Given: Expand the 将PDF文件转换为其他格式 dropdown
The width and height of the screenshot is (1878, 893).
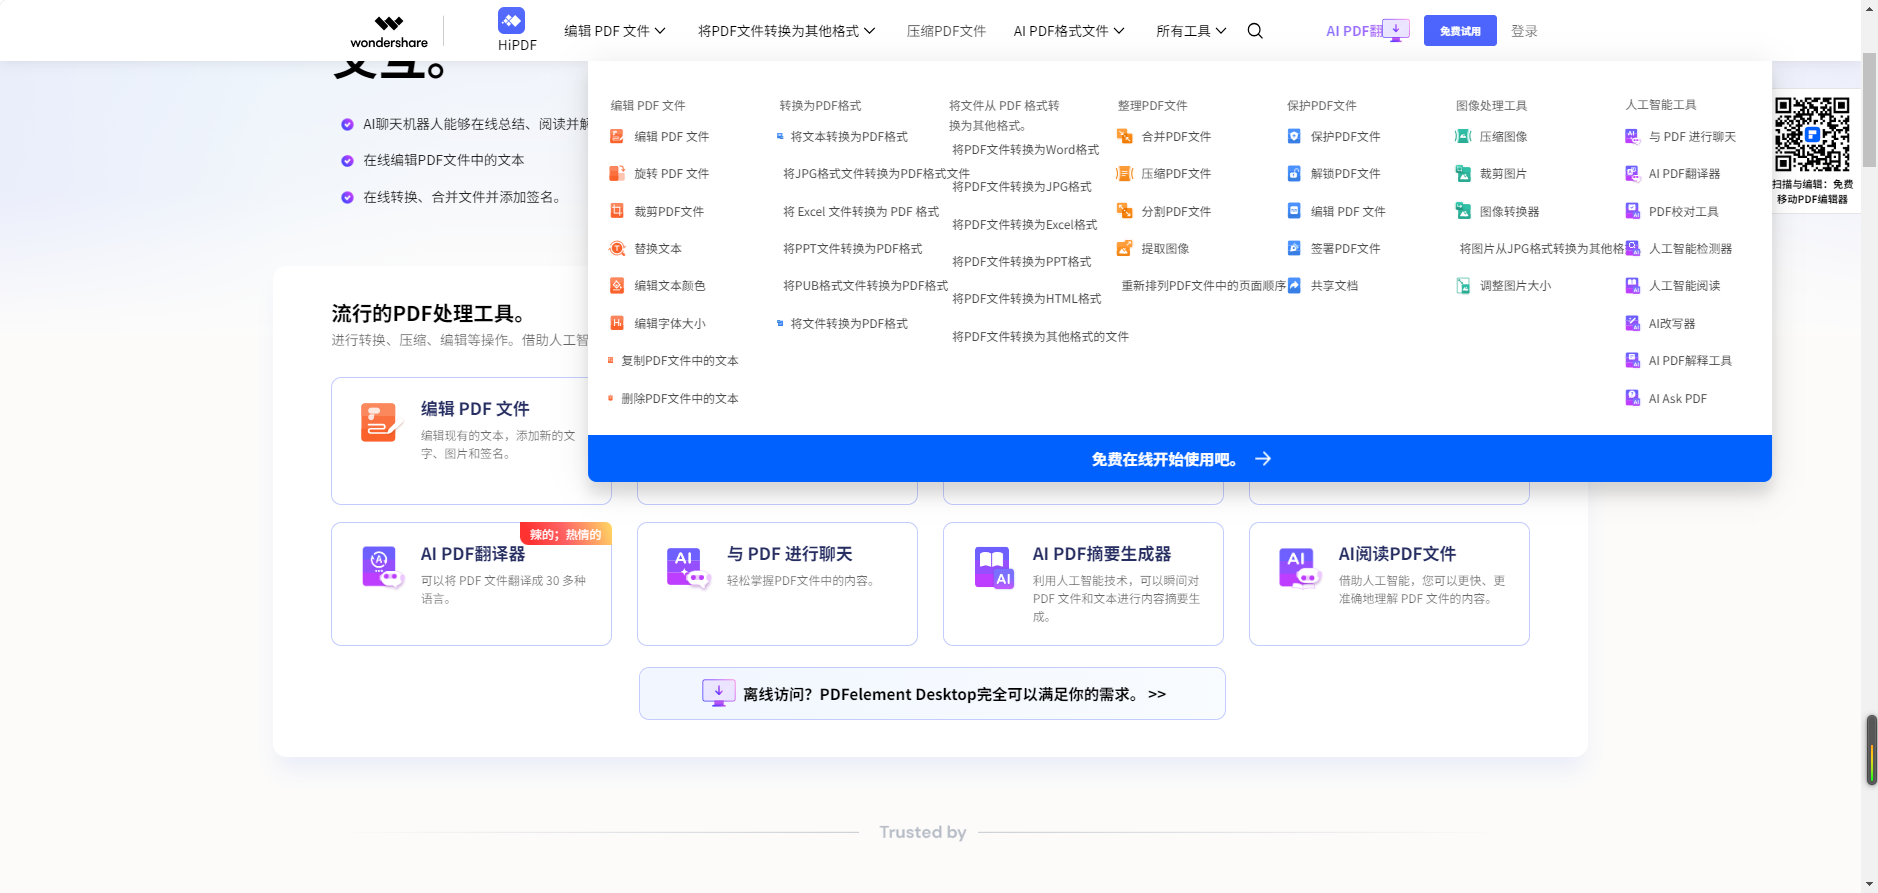Looking at the screenshot, I should [786, 31].
